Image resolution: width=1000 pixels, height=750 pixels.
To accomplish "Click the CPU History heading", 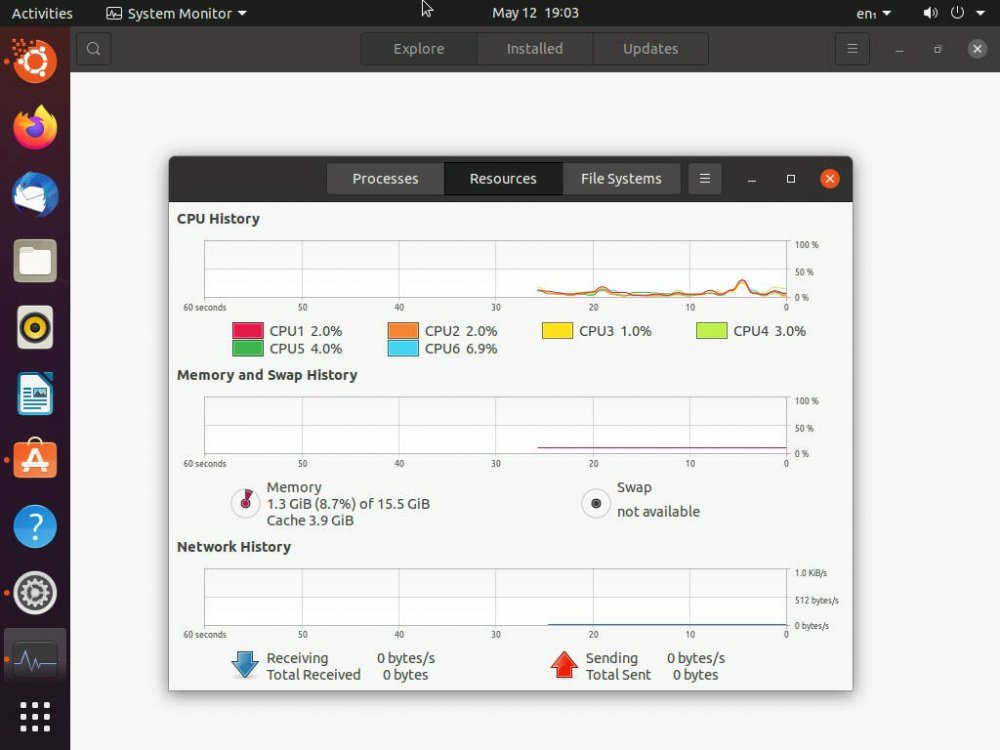I will click(218, 219).
